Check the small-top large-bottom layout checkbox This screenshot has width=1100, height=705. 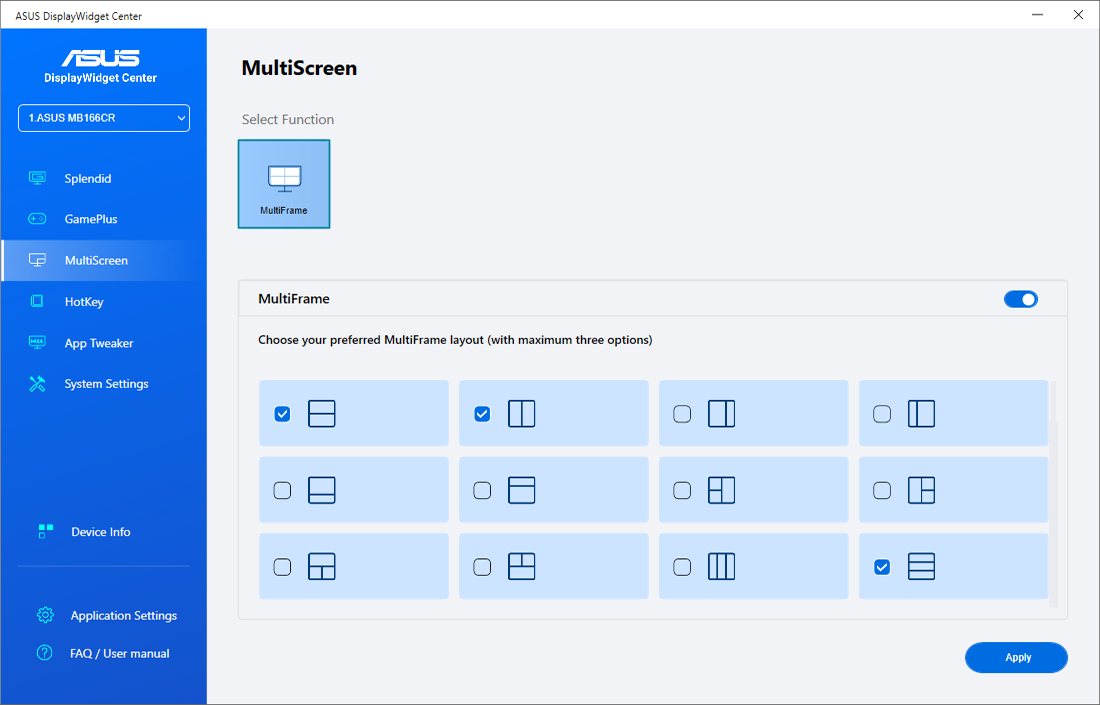coord(482,490)
